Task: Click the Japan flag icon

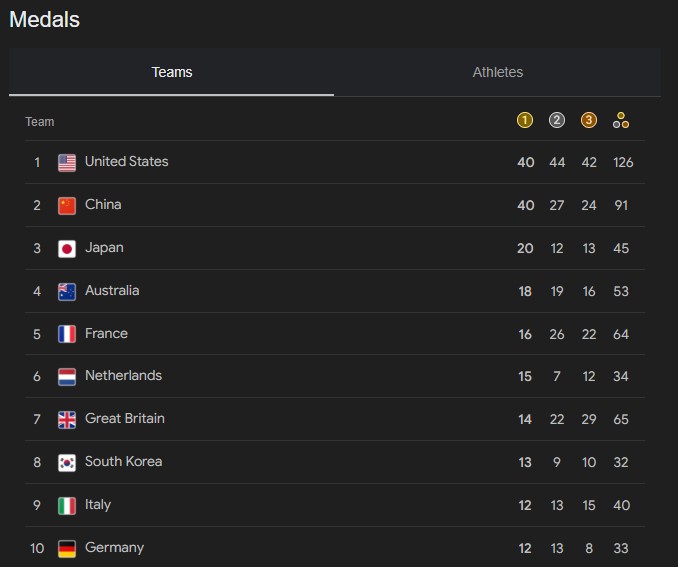Action: 67,249
